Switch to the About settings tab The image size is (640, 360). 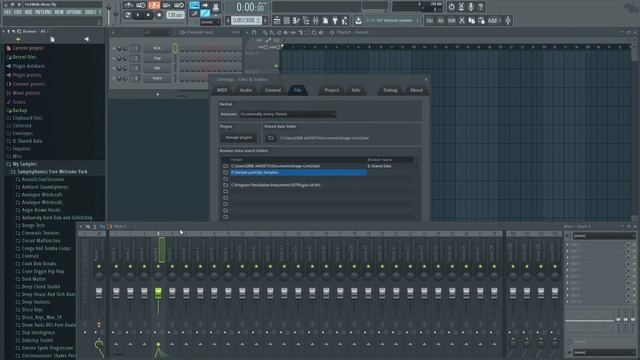click(416, 90)
